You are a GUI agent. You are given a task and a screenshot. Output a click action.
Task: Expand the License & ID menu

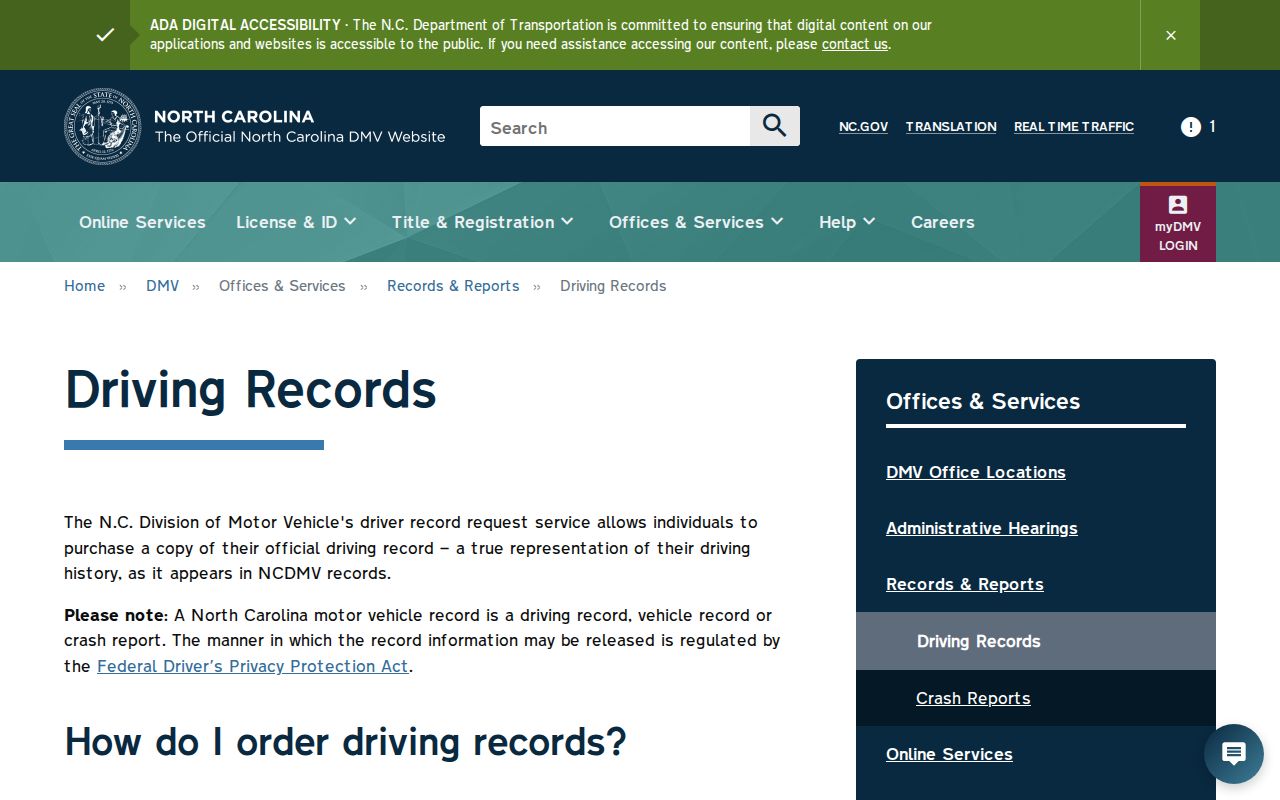pyautogui.click(x=296, y=222)
